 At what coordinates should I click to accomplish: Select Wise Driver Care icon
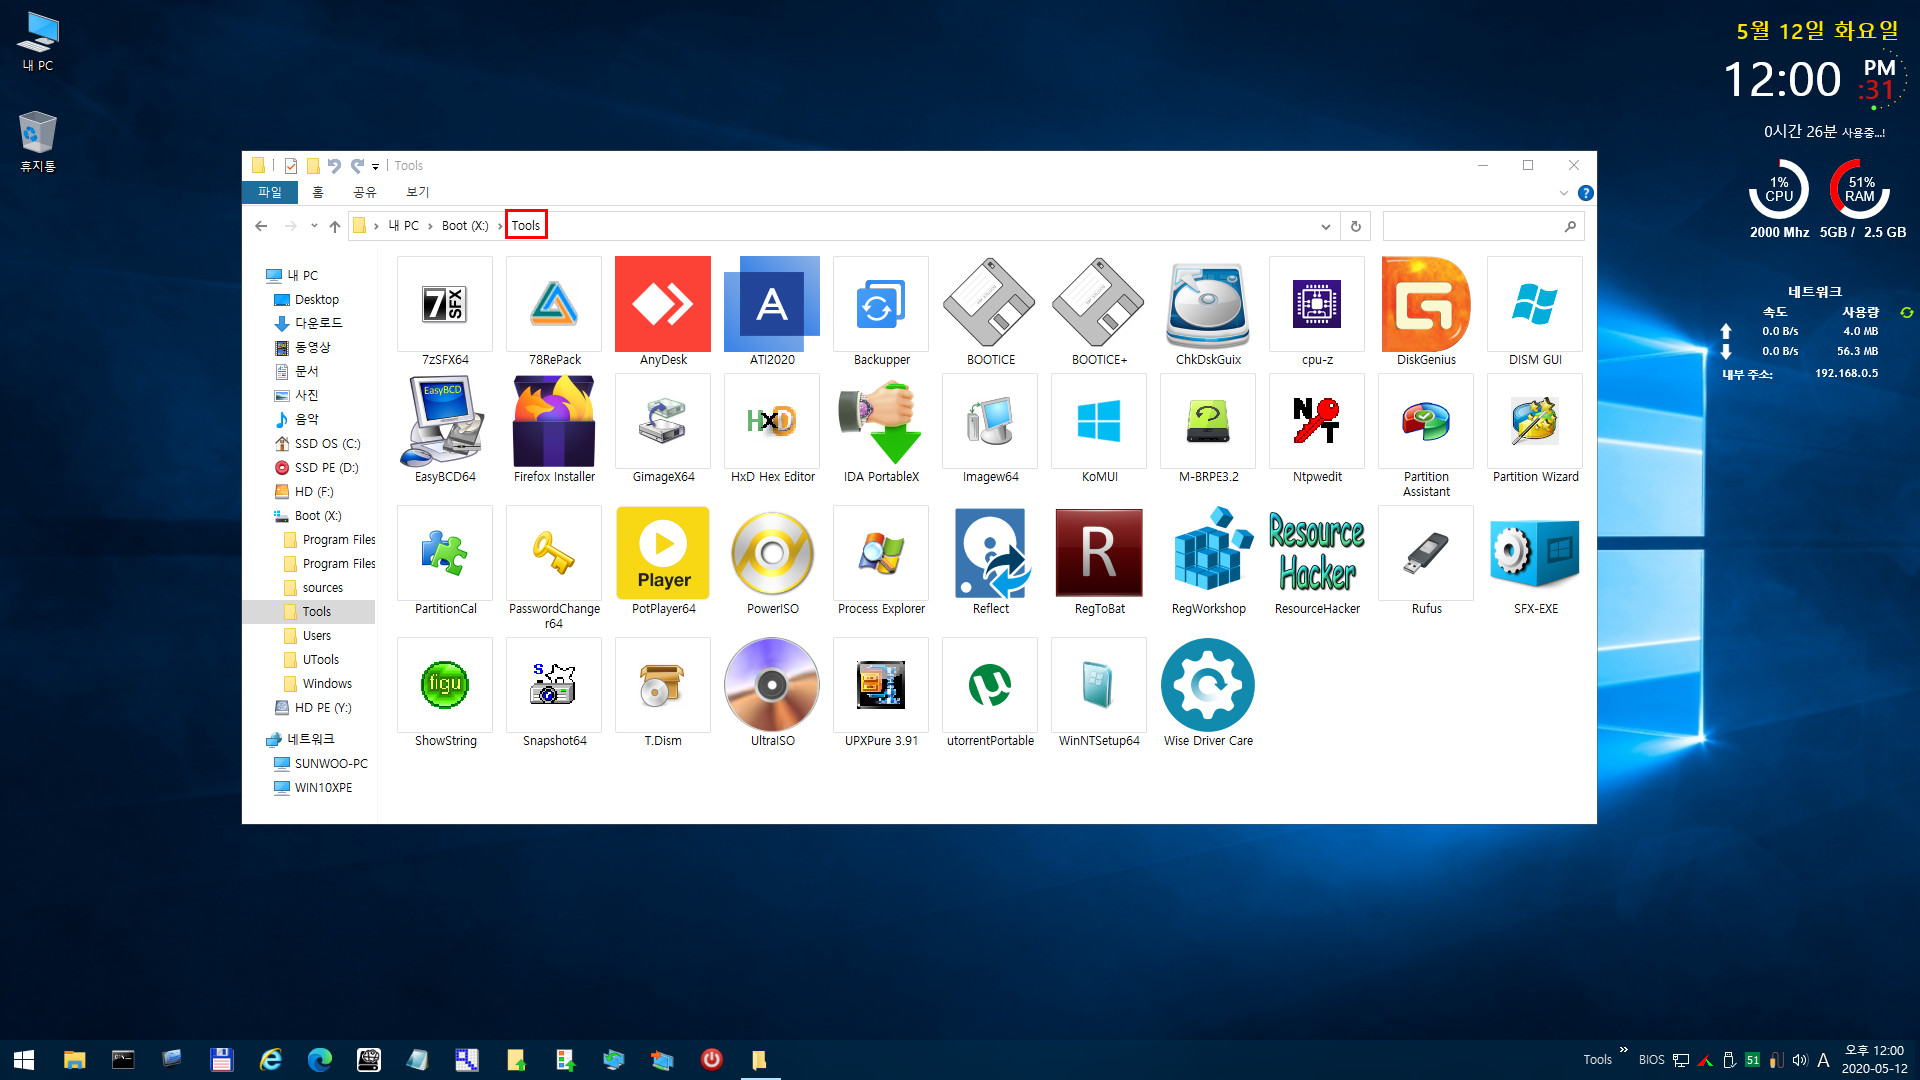click(x=1208, y=685)
